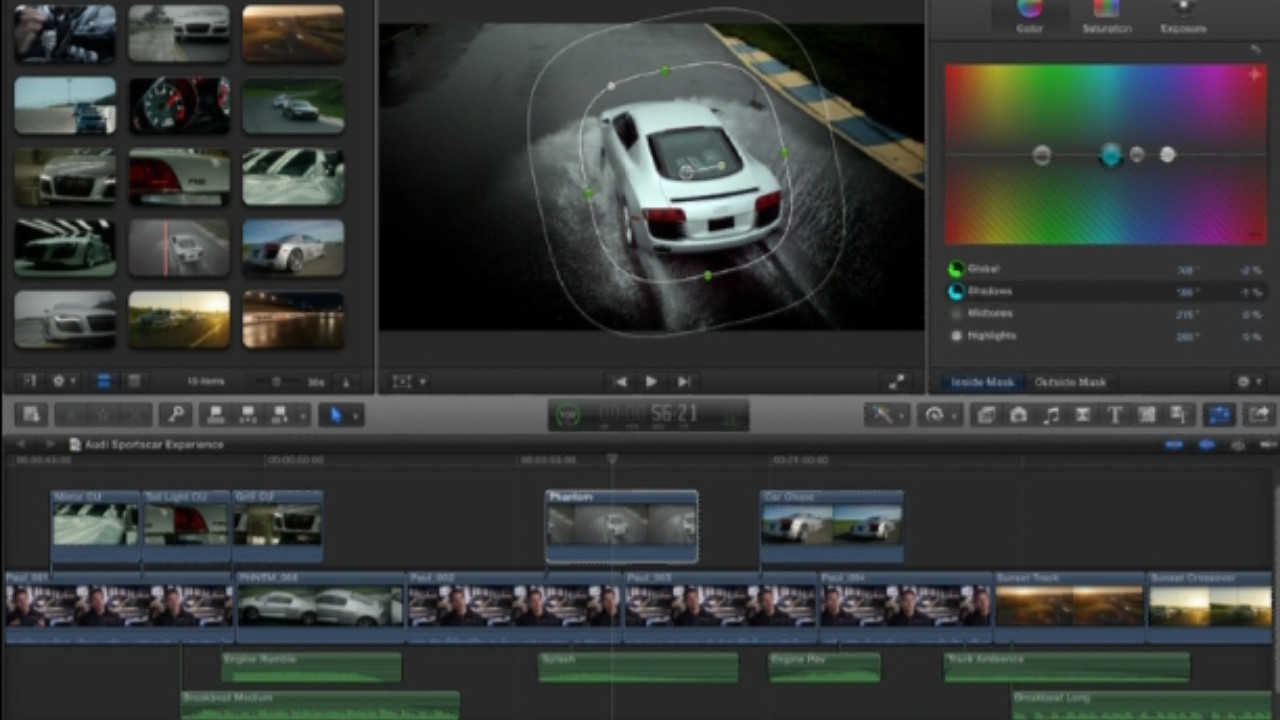Viewport: 1280px width, 720px height.
Task: Show the photos browser camera icon
Action: click(x=1018, y=414)
